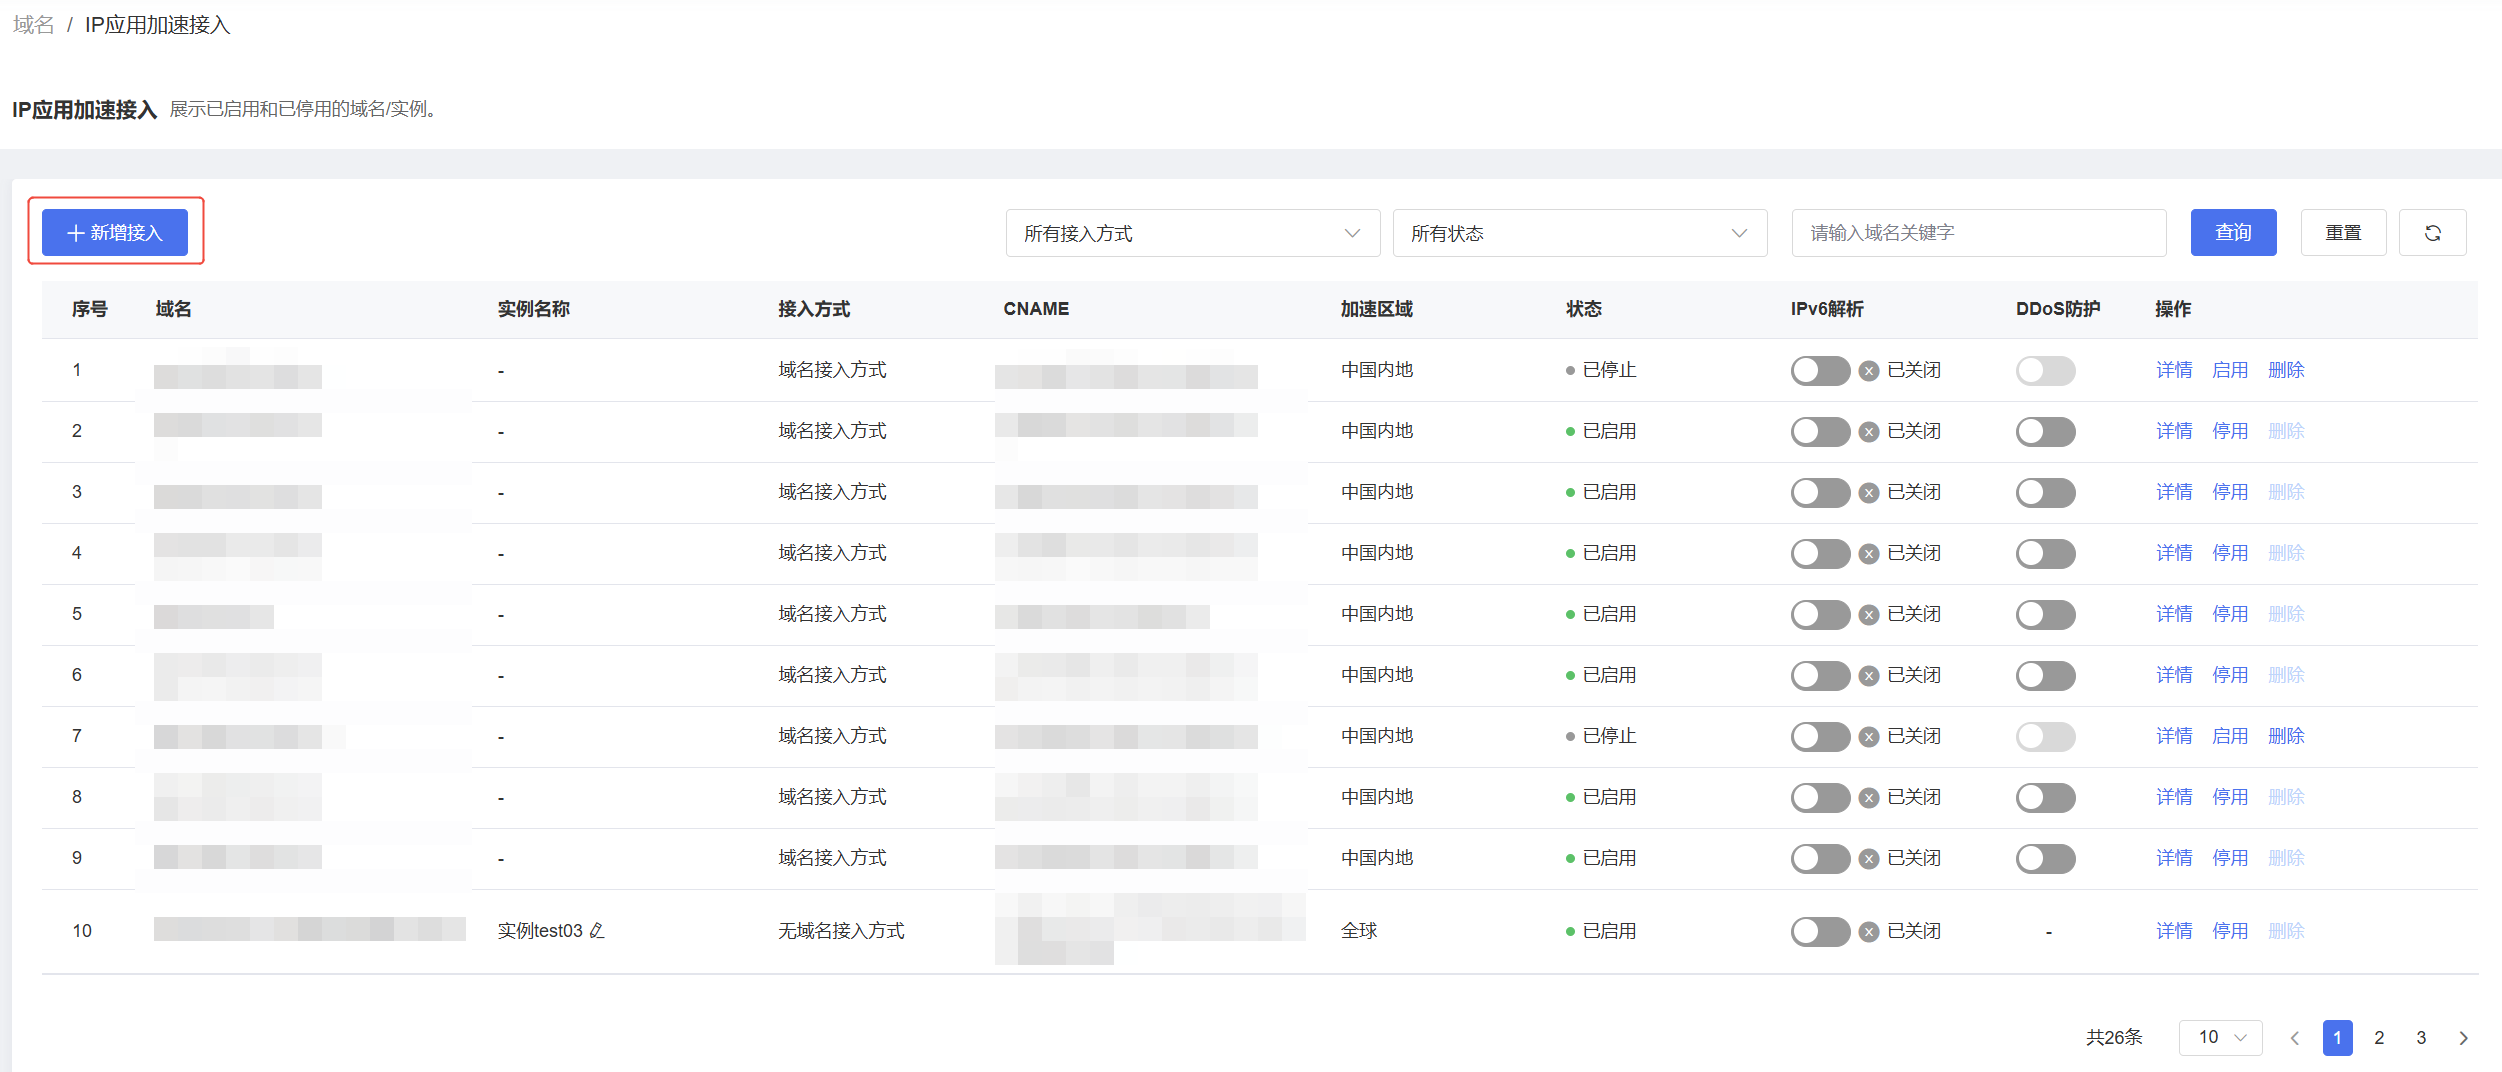The width and height of the screenshot is (2502, 1072).
Task: Expand the 所有状态 filter dropdown
Action: coord(1579,233)
